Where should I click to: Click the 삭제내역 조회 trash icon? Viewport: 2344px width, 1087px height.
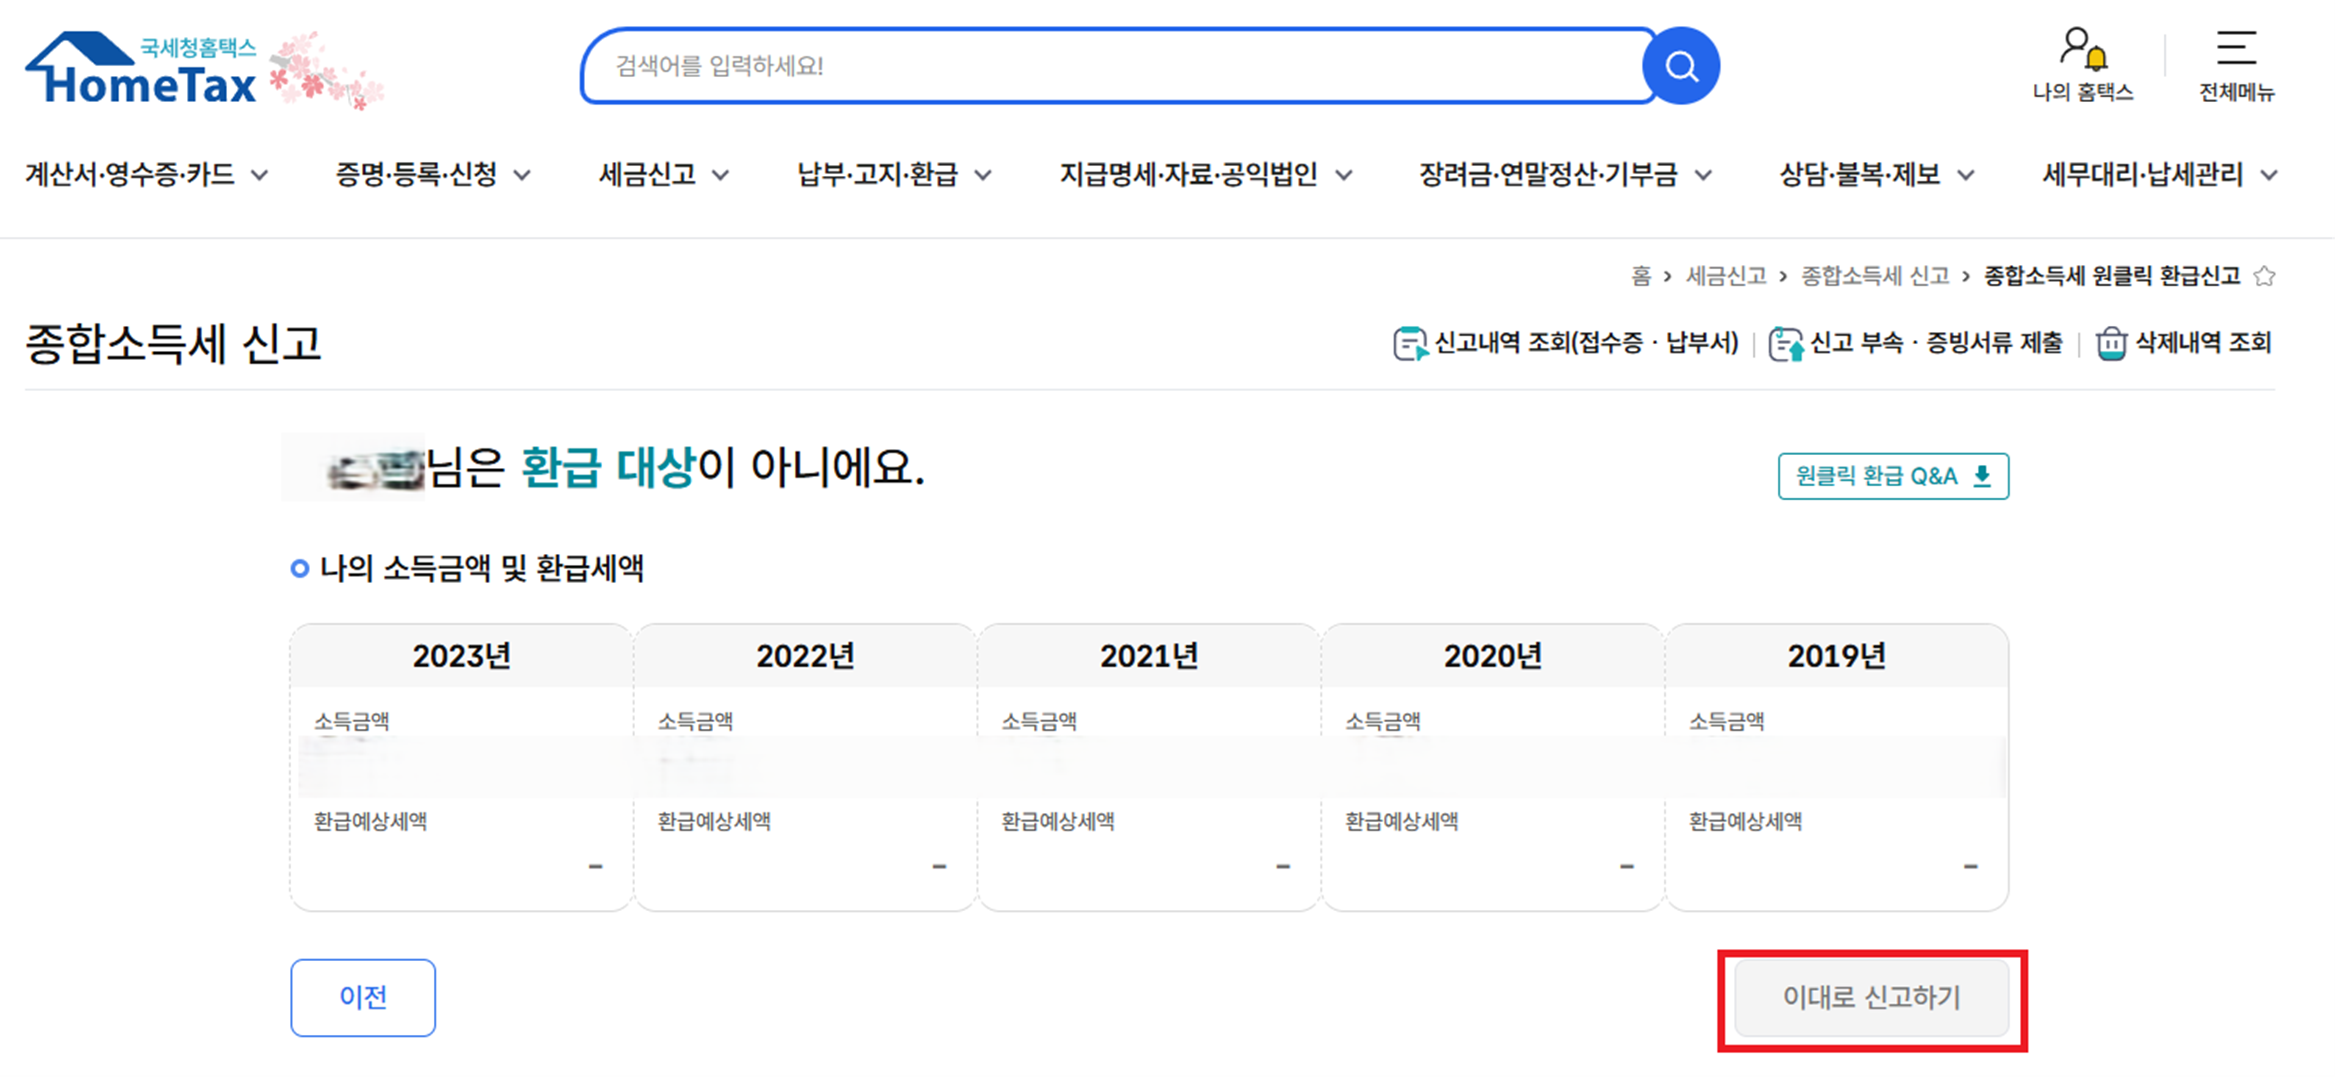coord(2110,344)
